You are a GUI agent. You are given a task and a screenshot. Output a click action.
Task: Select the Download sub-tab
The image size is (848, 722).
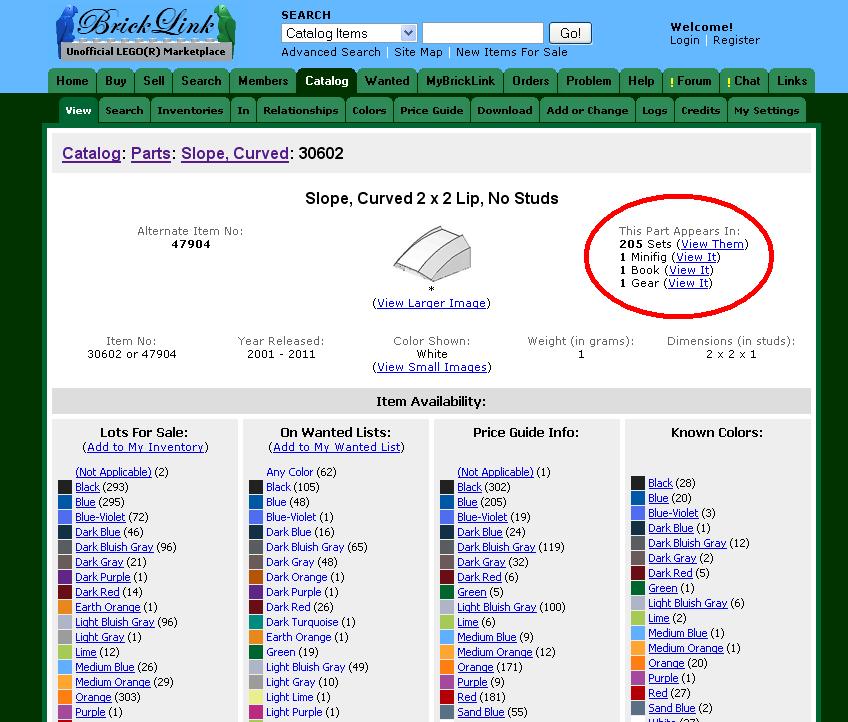(x=505, y=110)
